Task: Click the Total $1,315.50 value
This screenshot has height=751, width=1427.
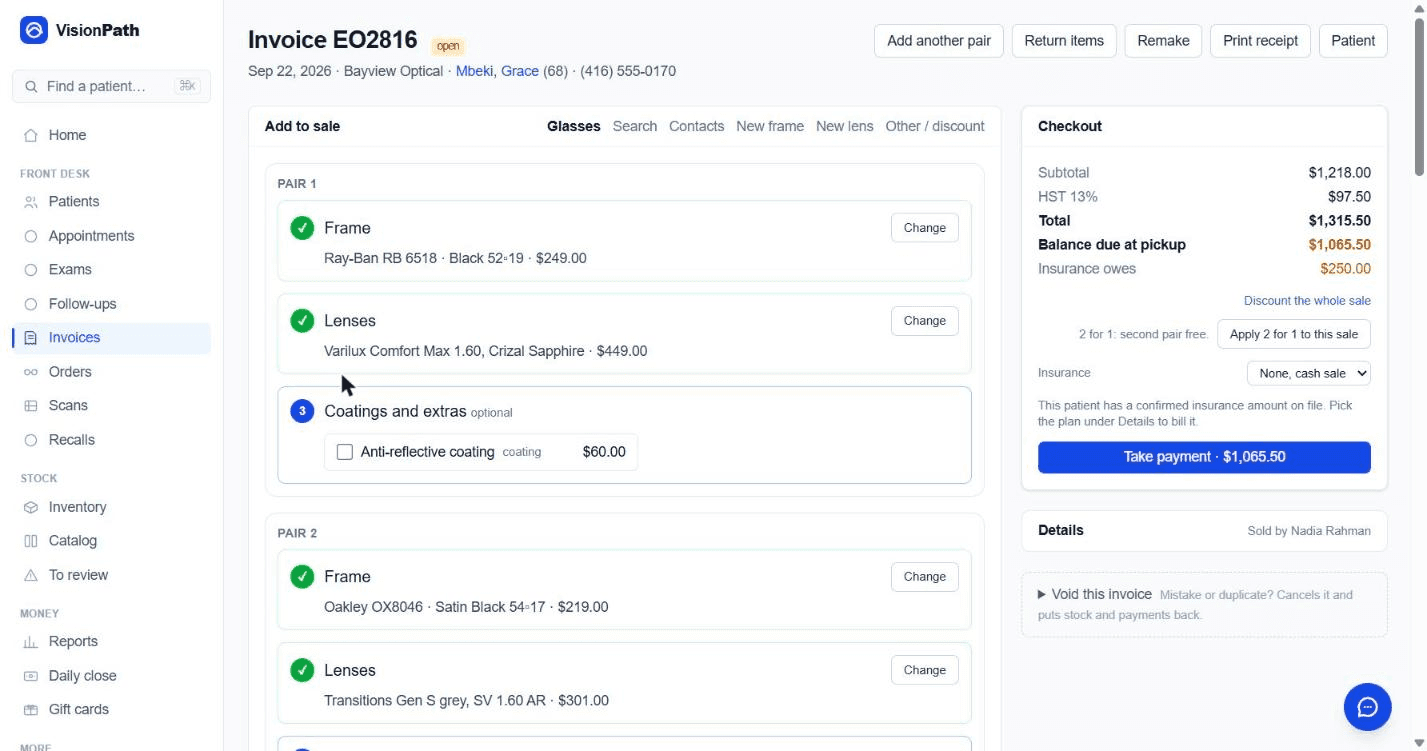Action: point(1339,221)
